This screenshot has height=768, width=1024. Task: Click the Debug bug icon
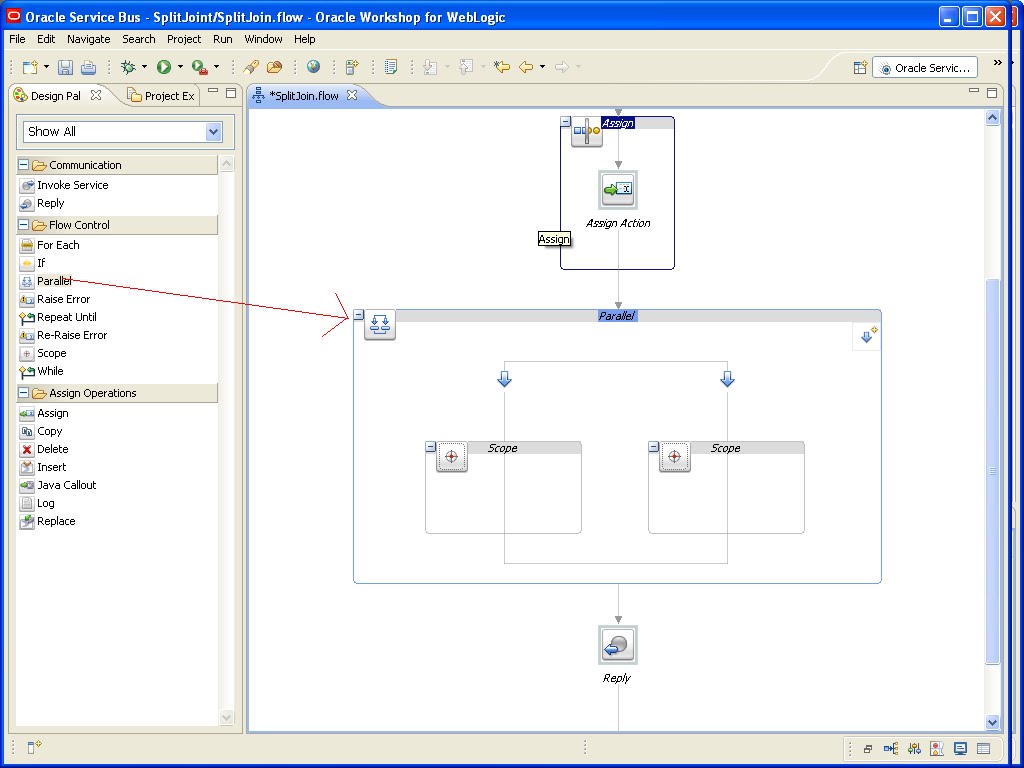pyautogui.click(x=128, y=67)
